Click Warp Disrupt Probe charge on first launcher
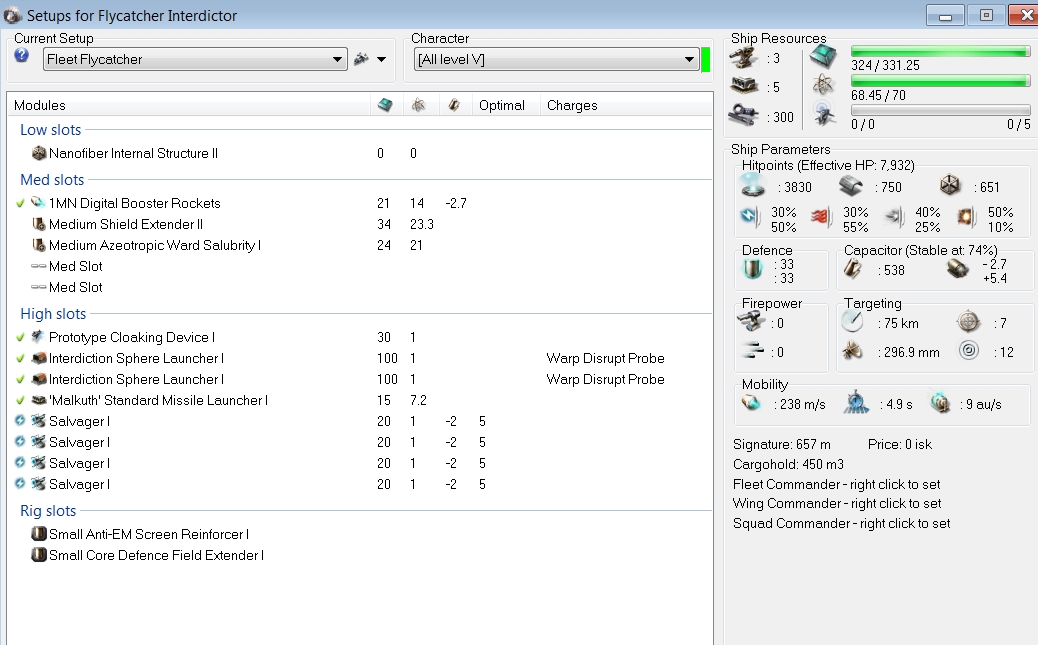 [x=605, y=358]
